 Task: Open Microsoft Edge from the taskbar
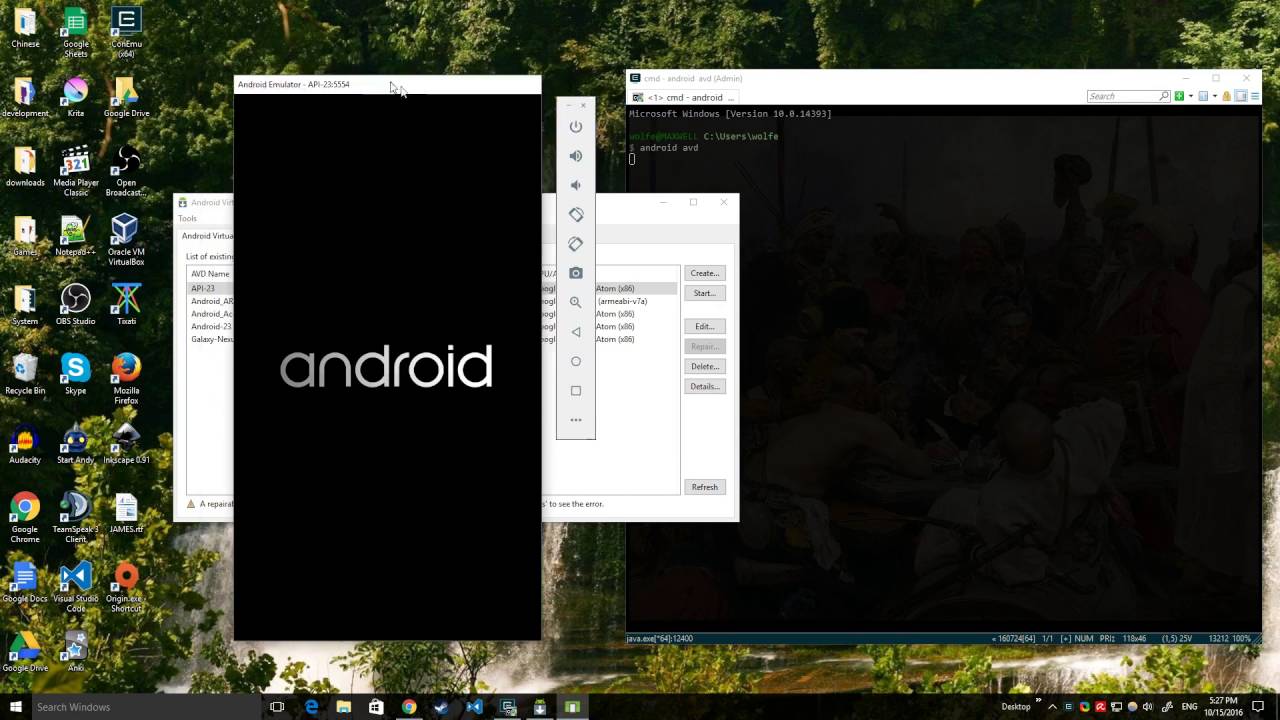(x=311, y=707)
